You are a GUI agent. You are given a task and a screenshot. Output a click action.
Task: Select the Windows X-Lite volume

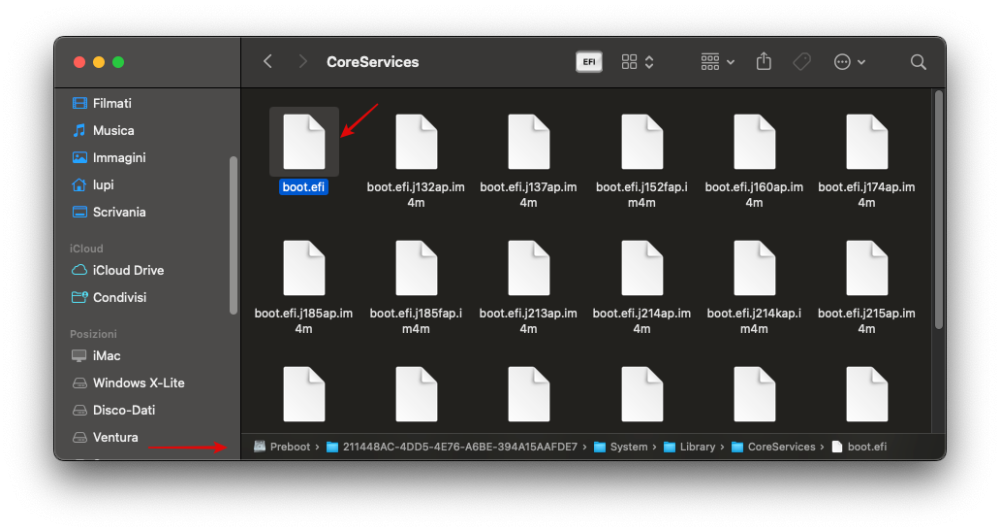click(128, 383)
